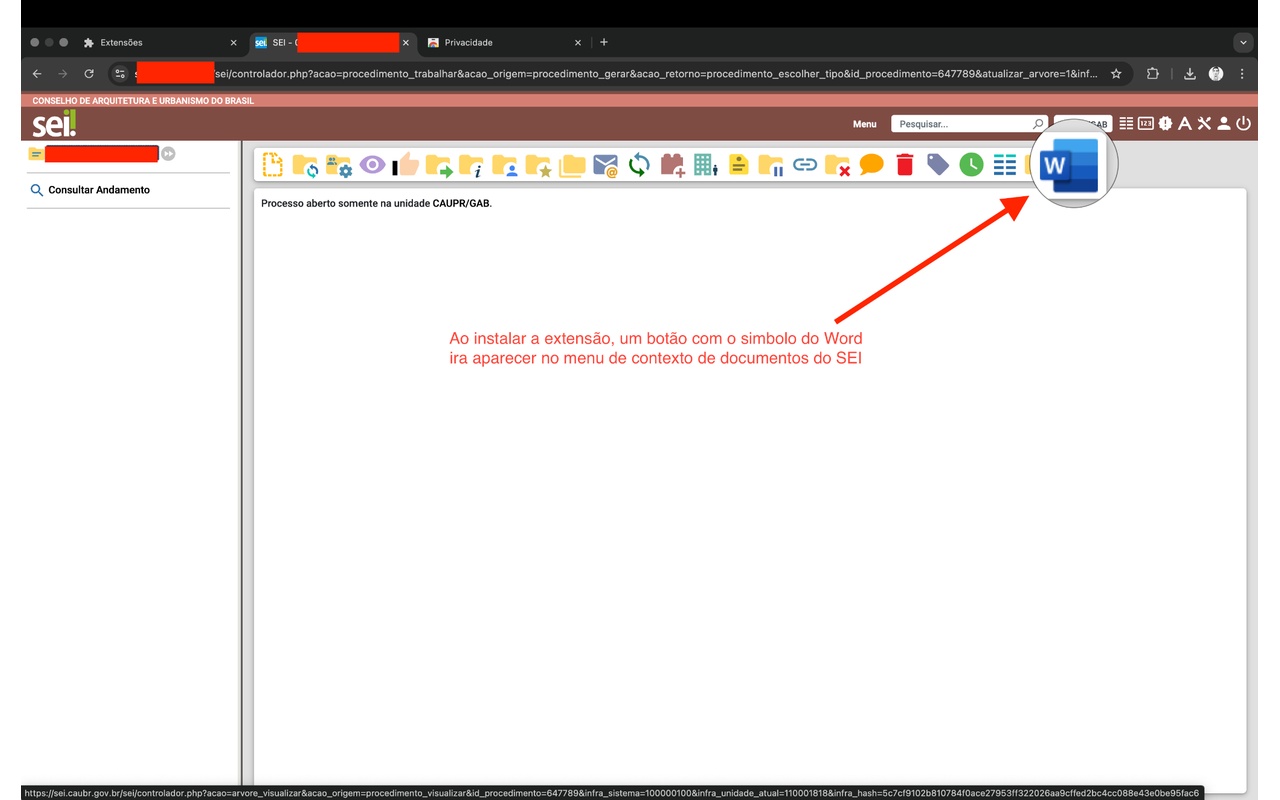Click the browser forward arrow
Viewport: 1280px width, 800px height.
[x=63, y=74]
